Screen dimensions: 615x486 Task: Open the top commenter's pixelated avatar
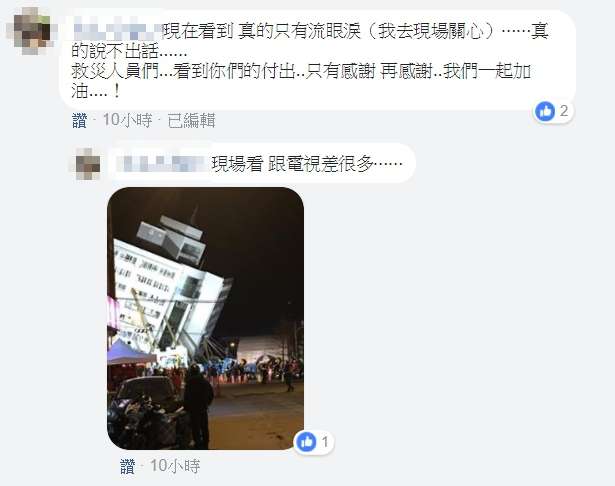tap(32, 31)
